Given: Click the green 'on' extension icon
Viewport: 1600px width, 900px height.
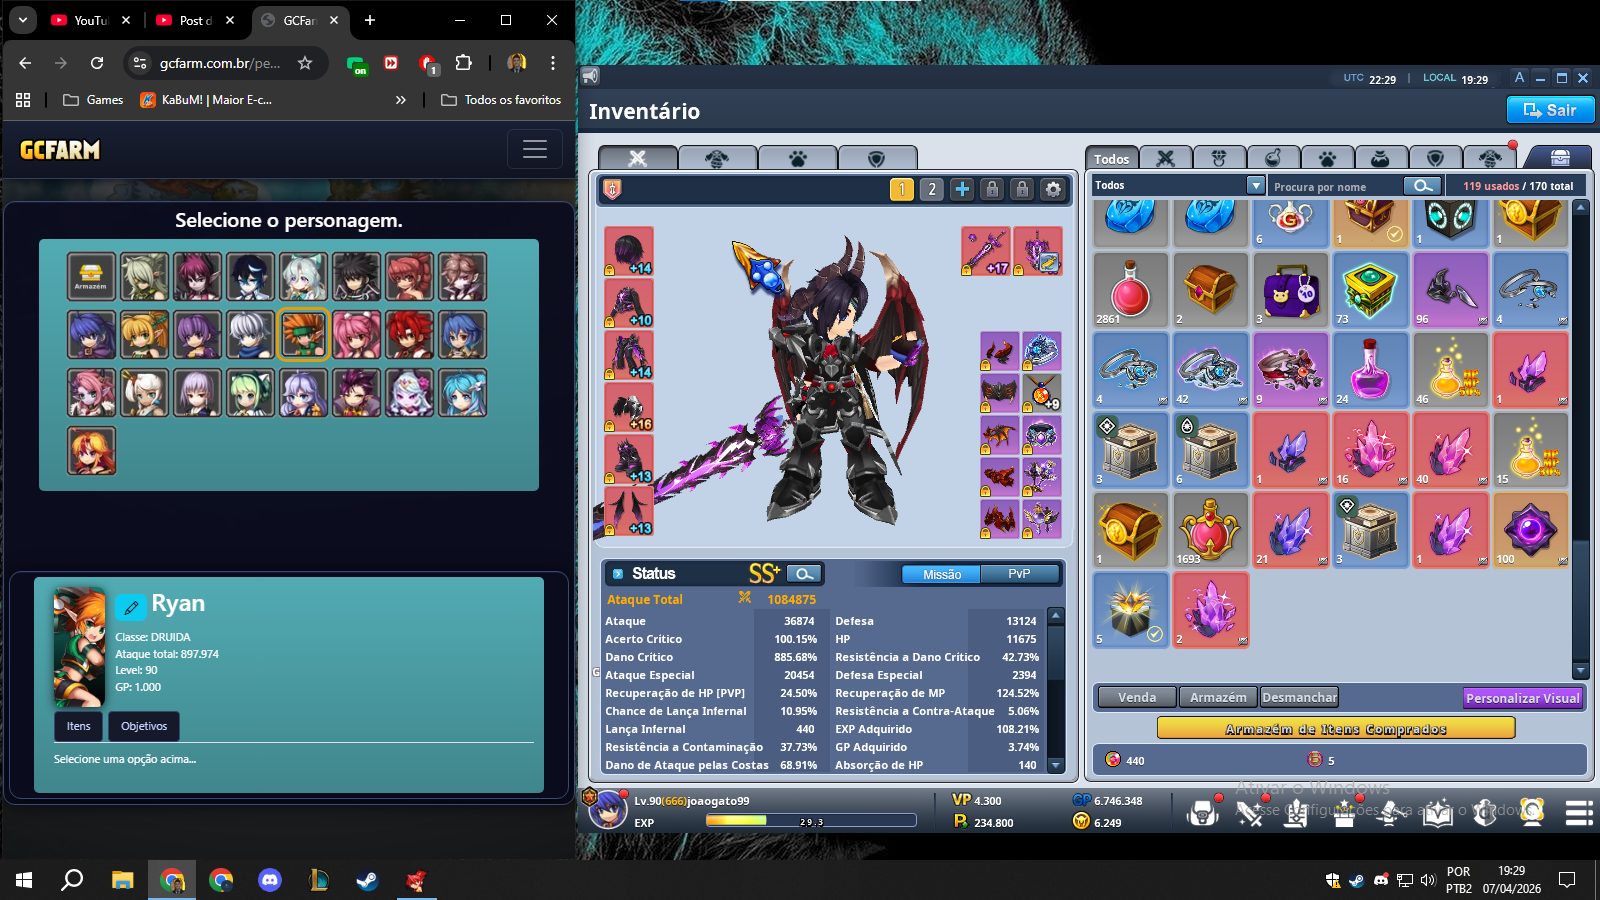Looking at the screenshot, I should (357, 65).
